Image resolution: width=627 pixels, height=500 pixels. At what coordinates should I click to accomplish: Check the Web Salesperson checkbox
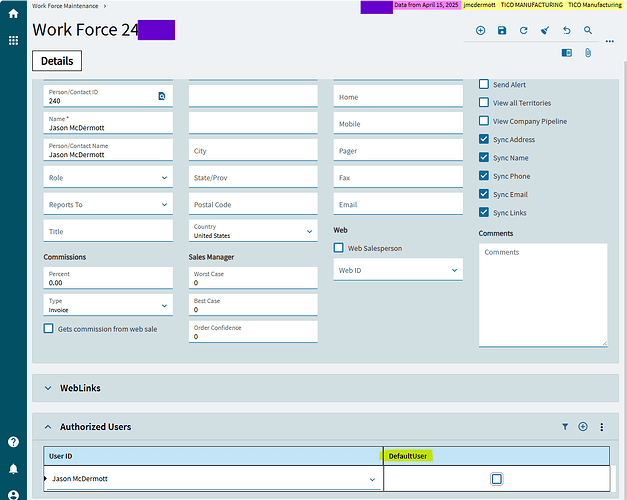(339, 248)
